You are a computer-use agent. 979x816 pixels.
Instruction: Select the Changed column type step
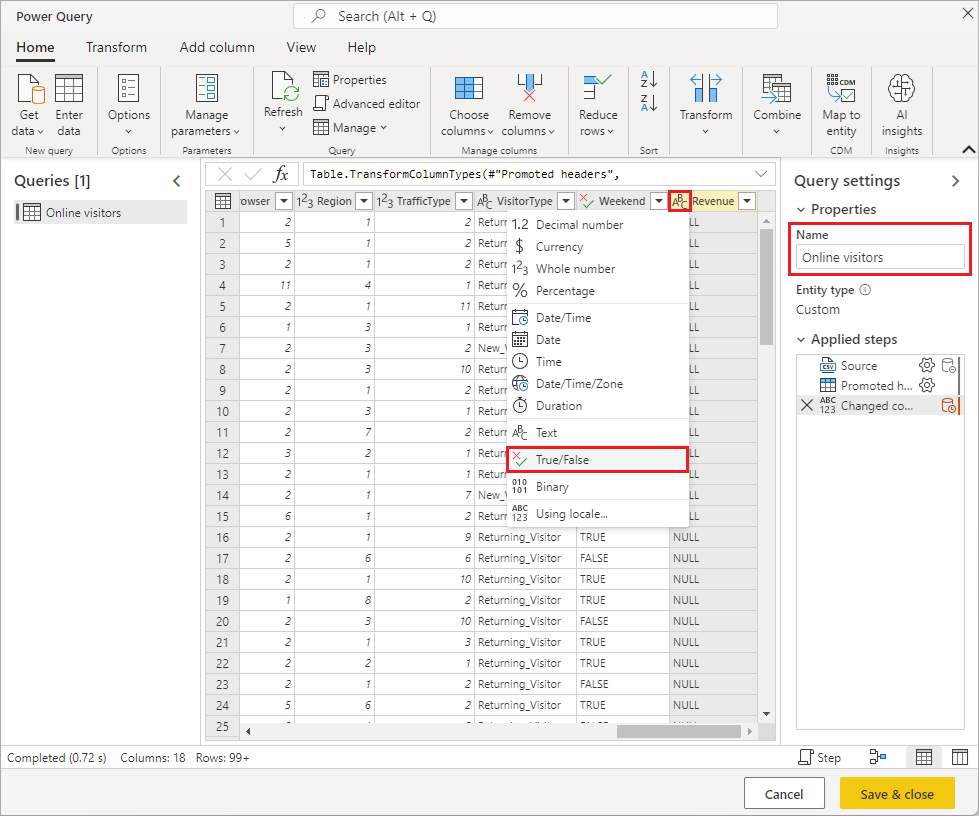click(x=877, y=405)
